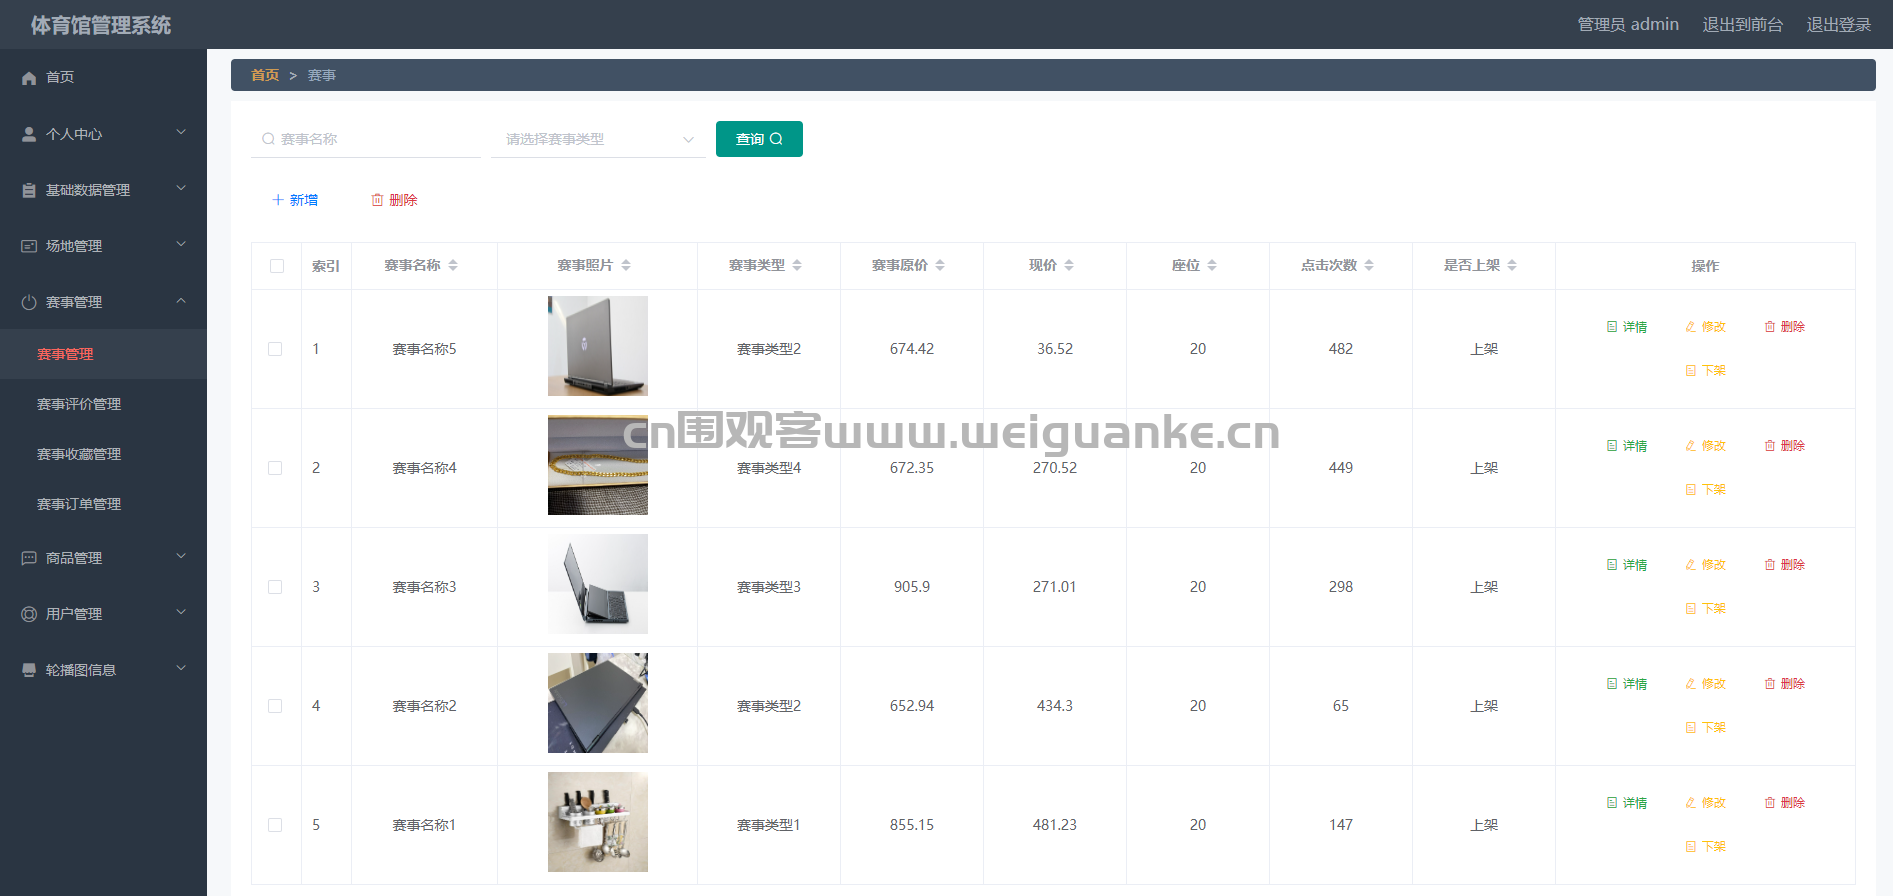The width and height of the screenshot is (1893, 896).
Task: Click 管理员 admin label in header
Action: pyautogui.click(x=1628, y=24)
